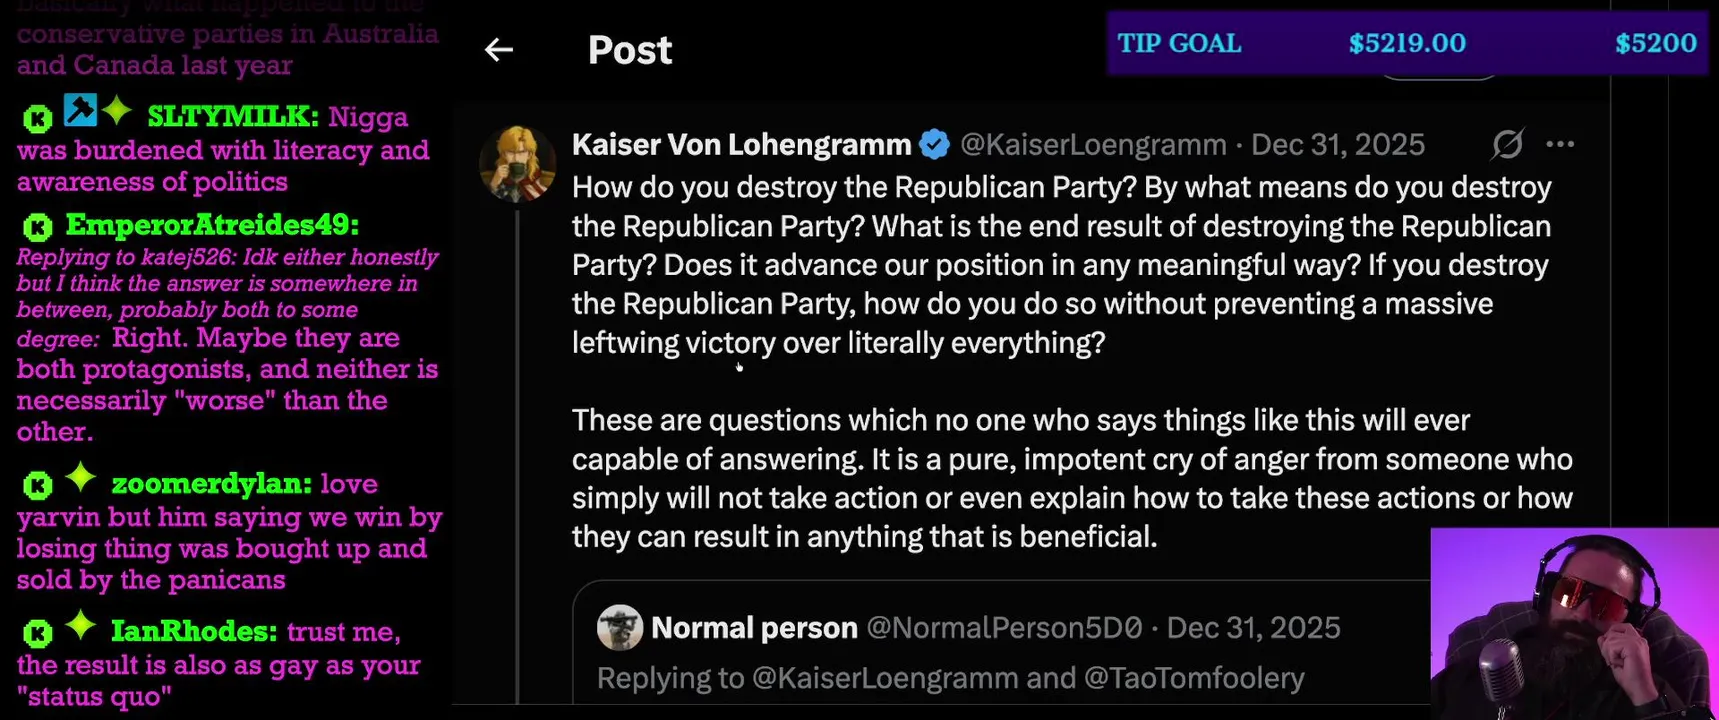
Task: Open the Kaiser Von Lohengramm display name
Action: [x=741, y=145]
